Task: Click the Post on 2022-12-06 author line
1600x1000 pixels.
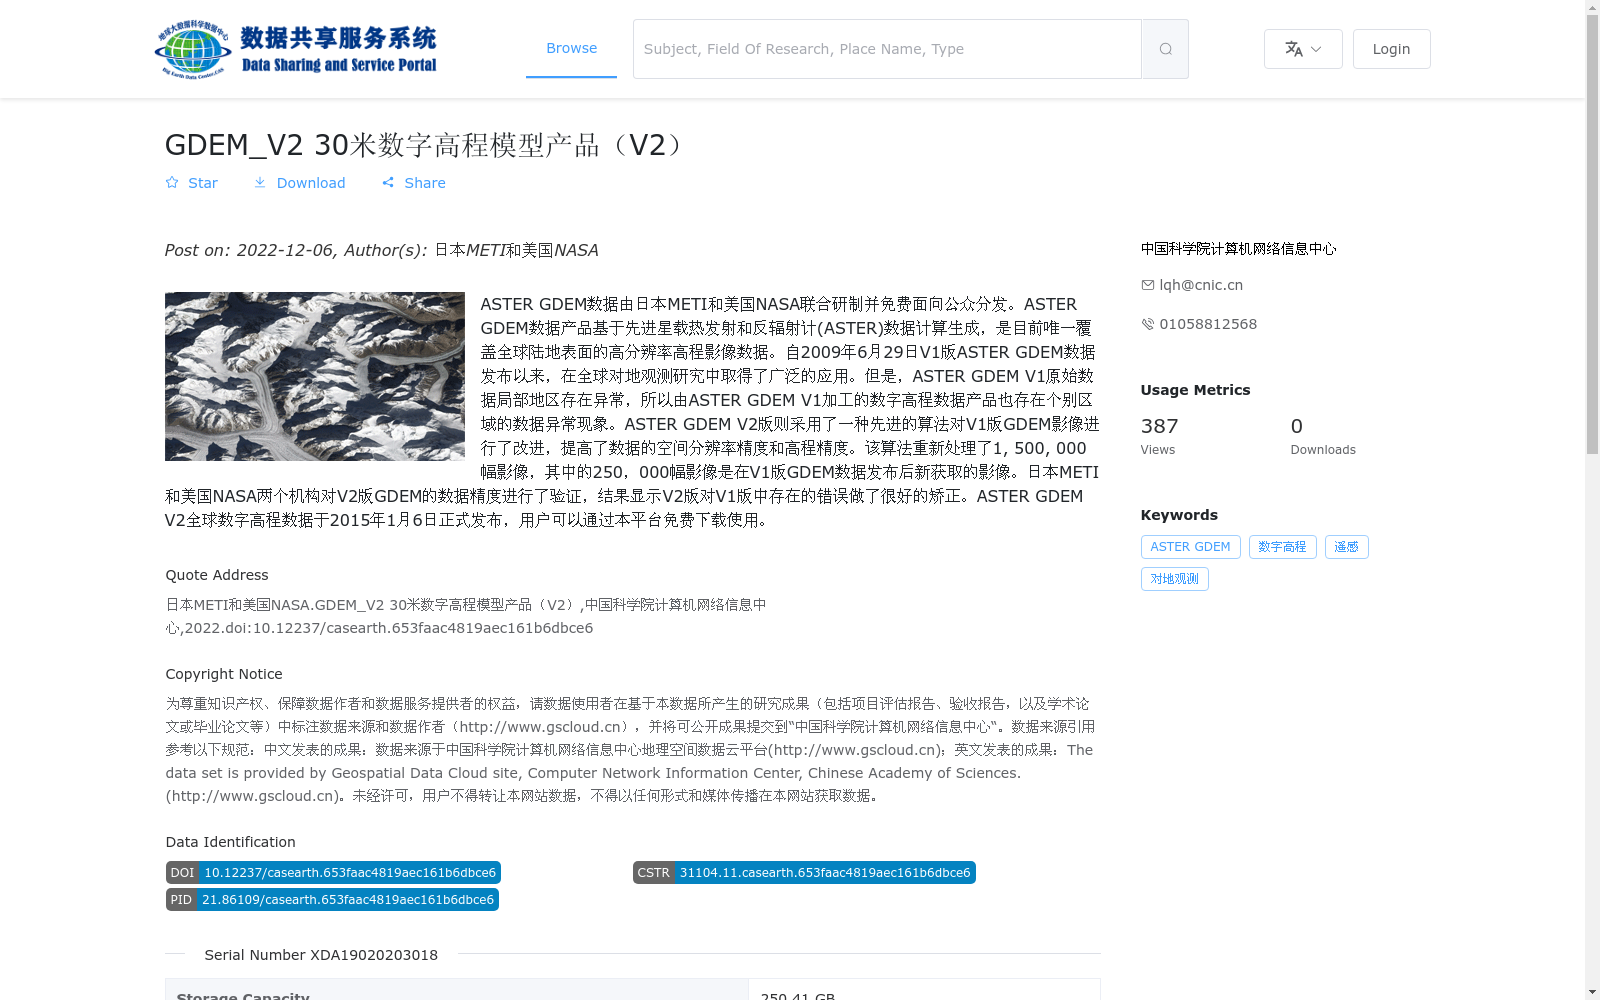Action: [x=381, y=250]
